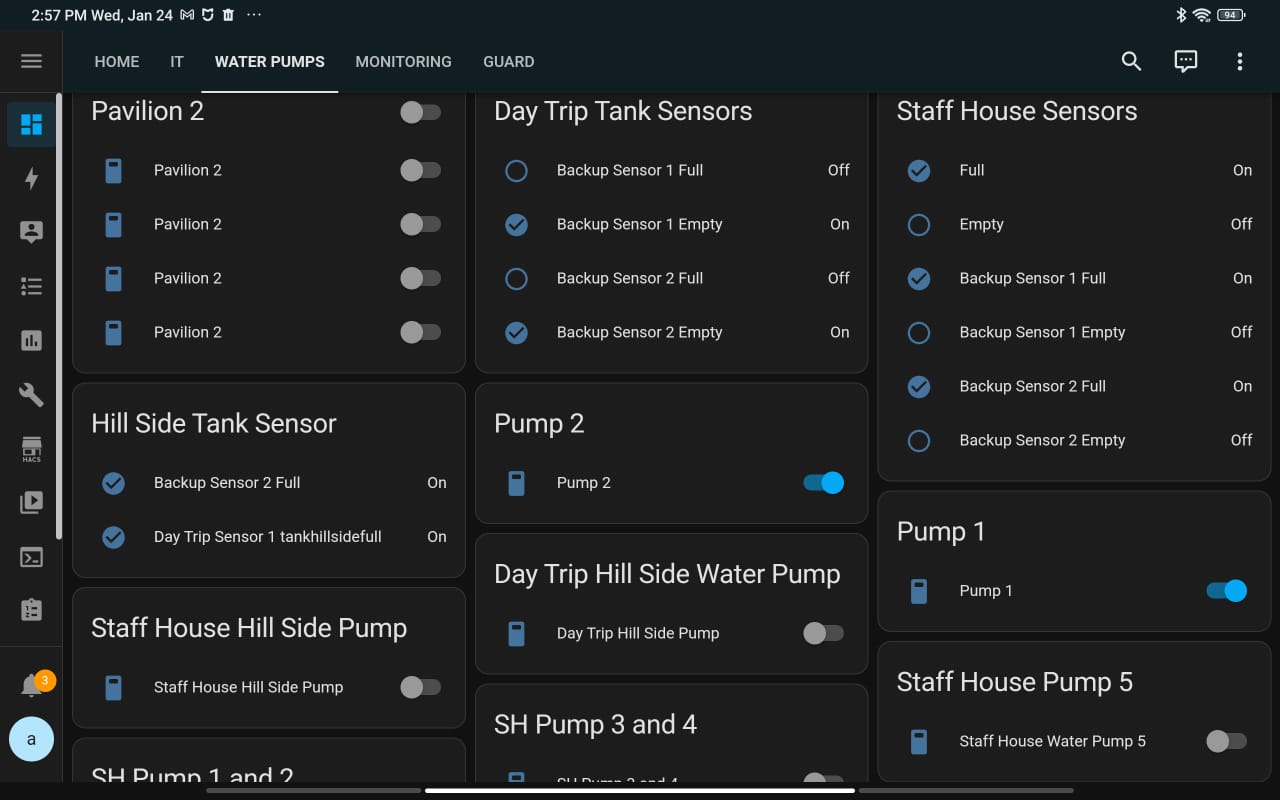
Task: Switch to the MONITORING tab
Action: coord(403,61)
